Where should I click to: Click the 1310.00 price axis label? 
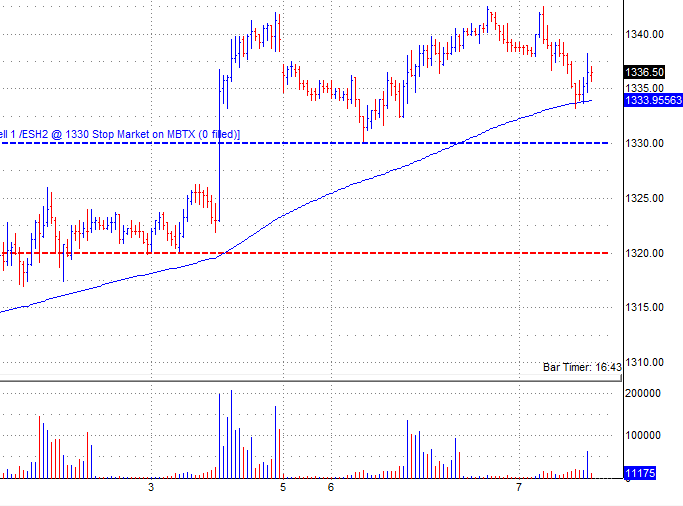coord(644,362)
